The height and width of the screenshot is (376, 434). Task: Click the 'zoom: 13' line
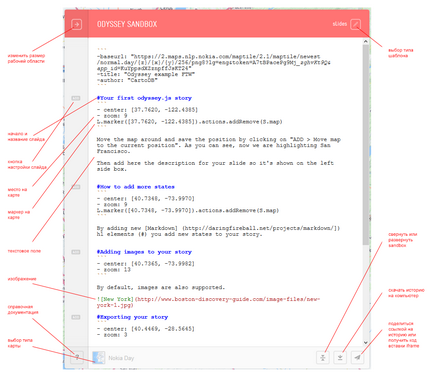click(114, 270)
